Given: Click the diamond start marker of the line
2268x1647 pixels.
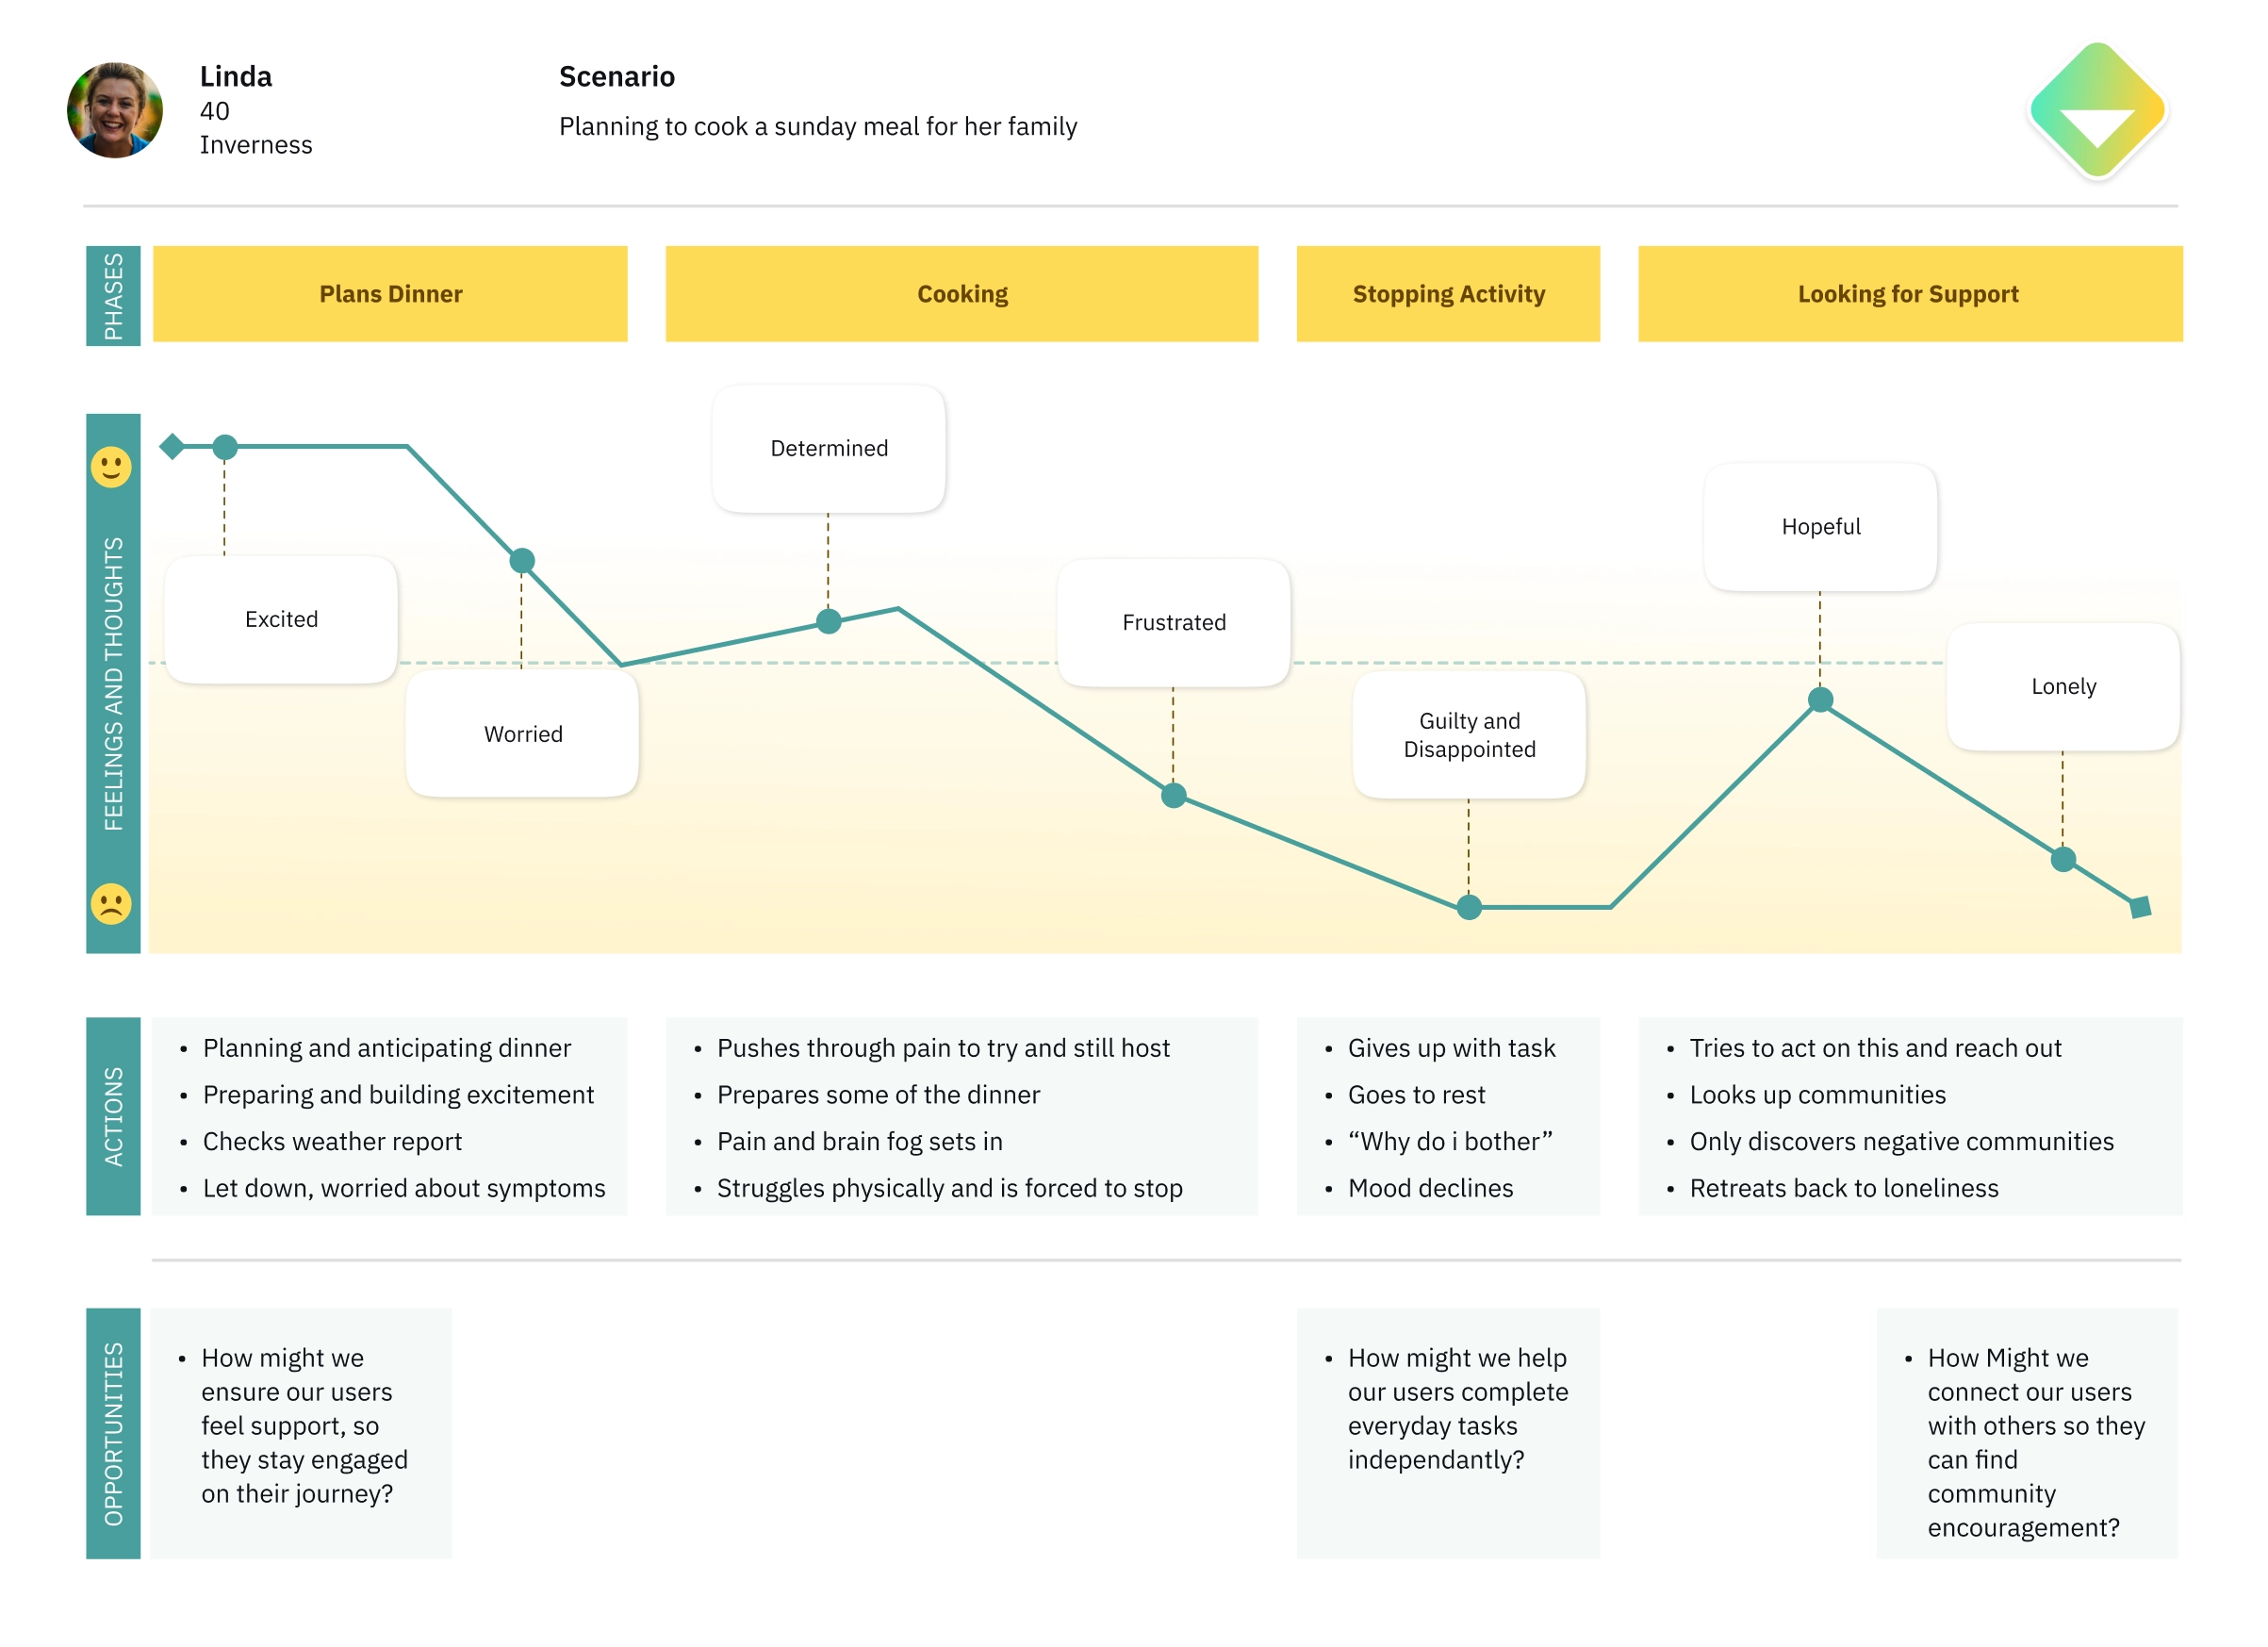Looking at the screenshot, I should coord(172,446).
